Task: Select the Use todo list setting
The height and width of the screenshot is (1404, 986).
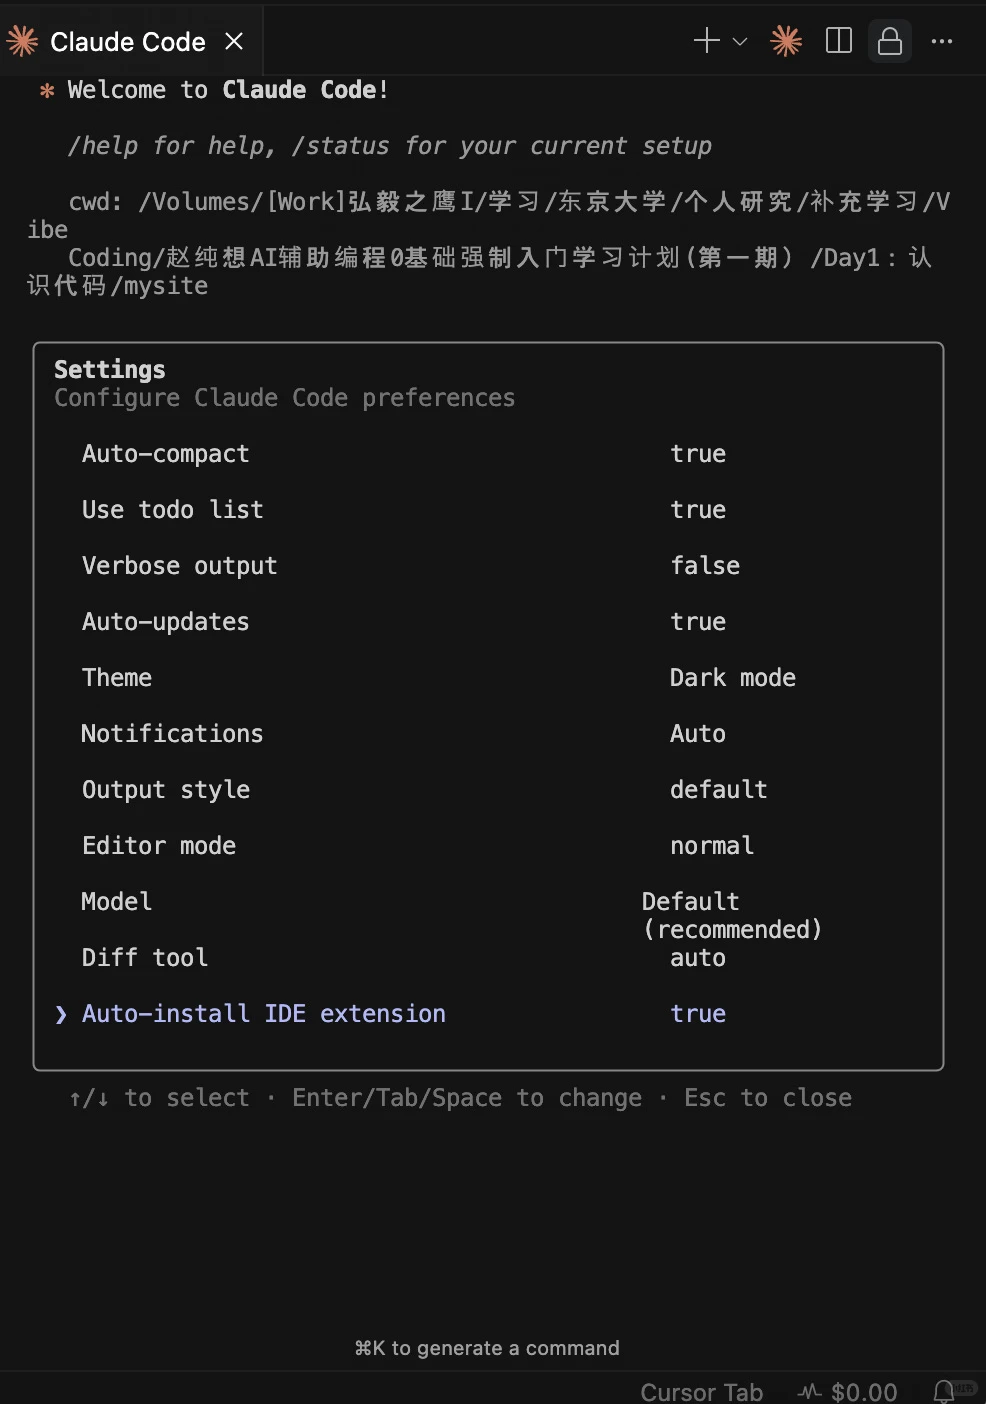Action: 173,510
